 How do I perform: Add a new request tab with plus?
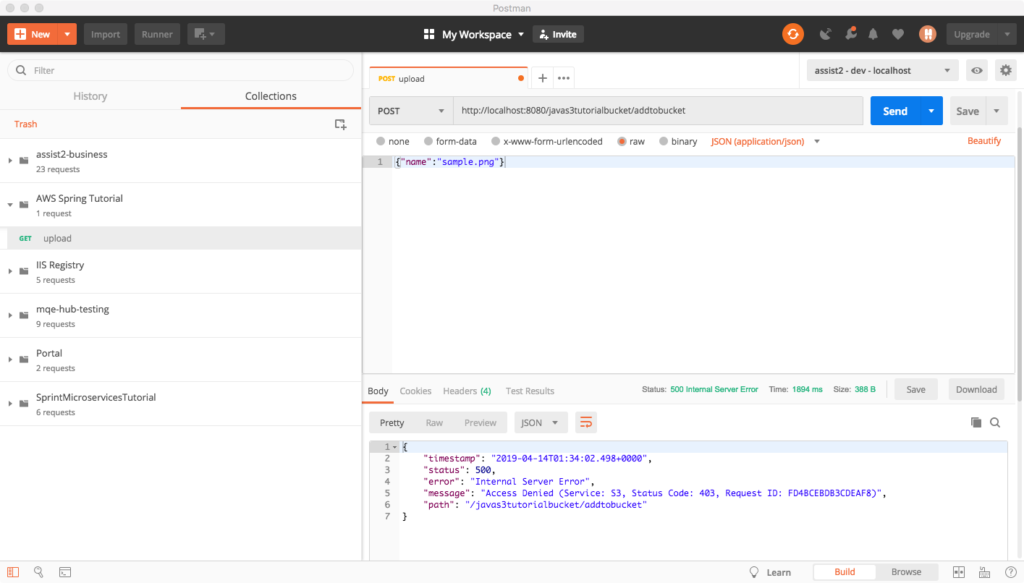[543, 78]
